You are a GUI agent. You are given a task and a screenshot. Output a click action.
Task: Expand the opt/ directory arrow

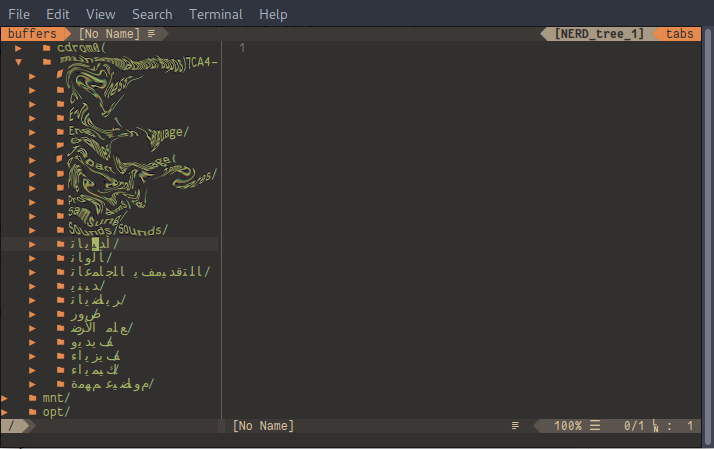4,412
